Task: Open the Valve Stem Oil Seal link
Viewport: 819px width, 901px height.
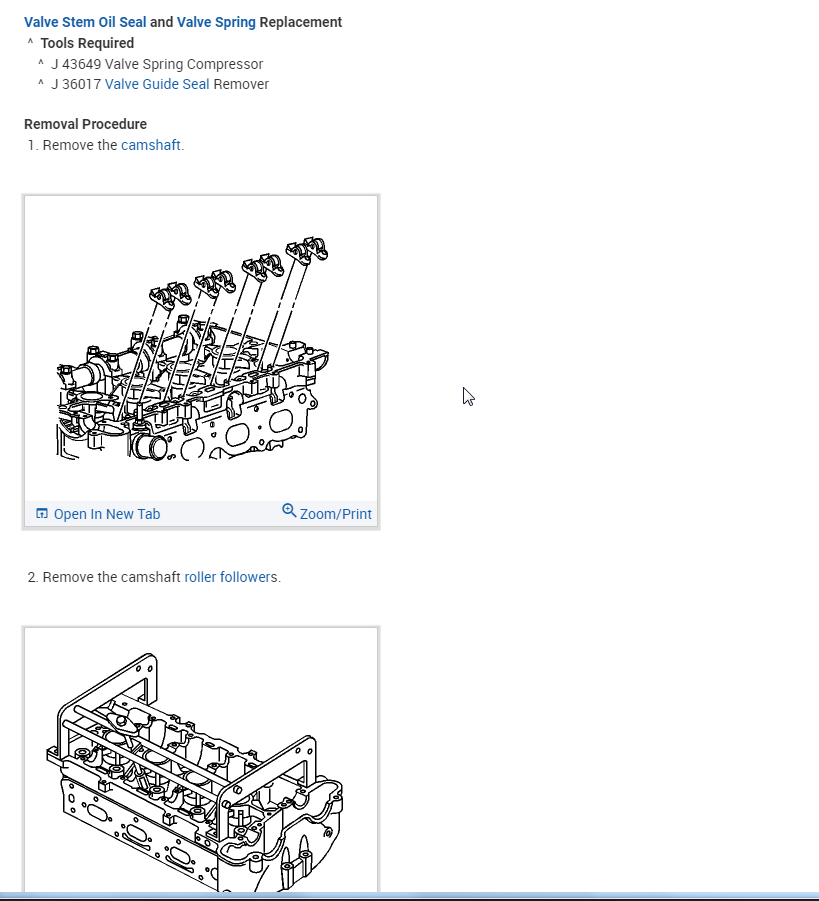Action: tap(85, 22)
